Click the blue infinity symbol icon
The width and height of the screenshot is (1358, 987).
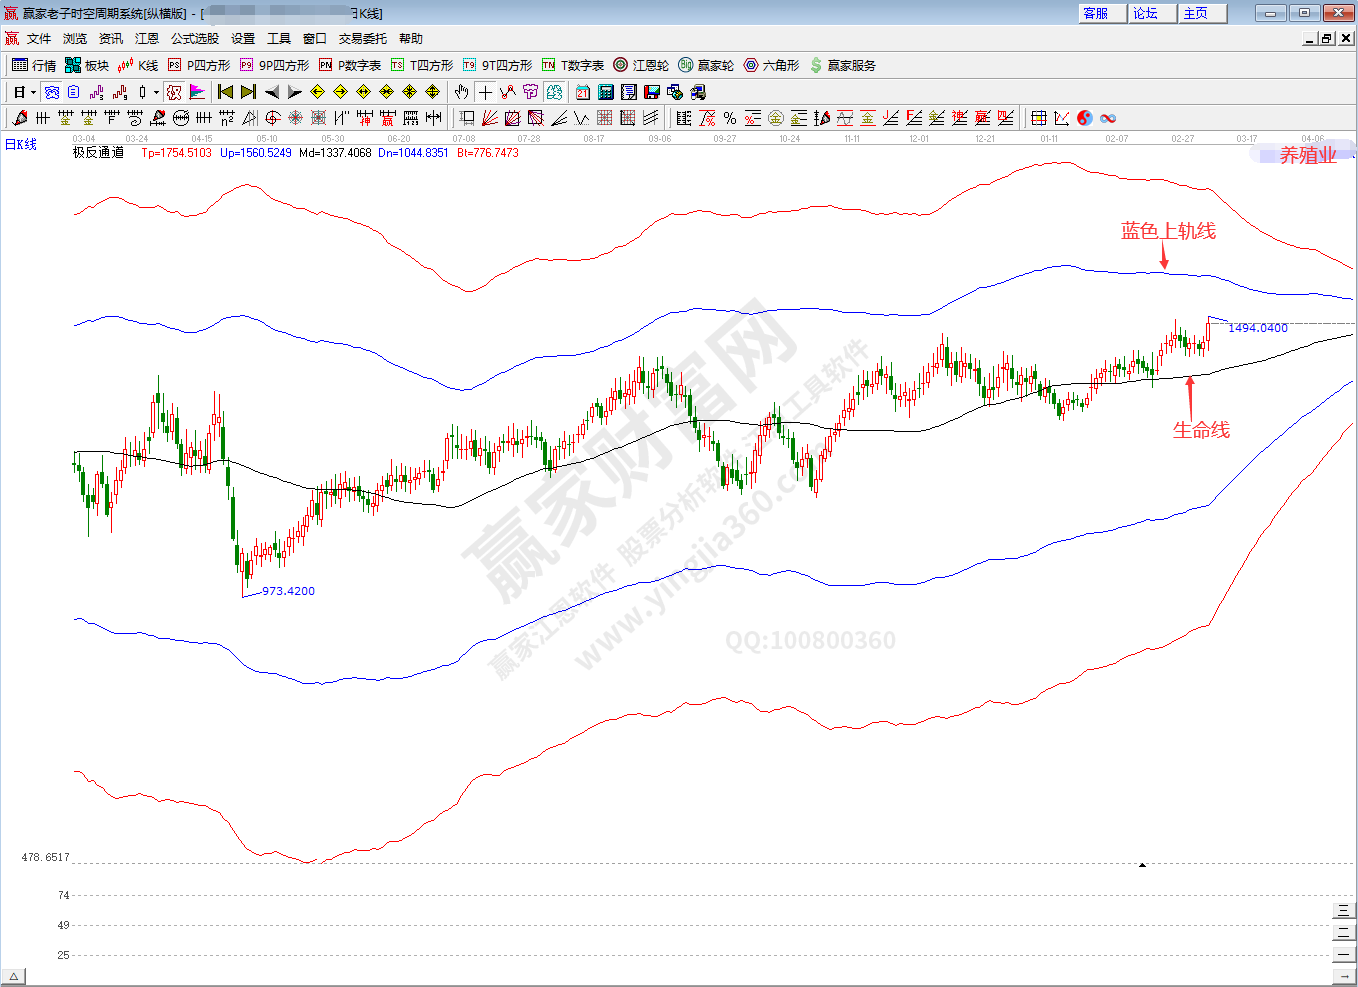1108,118
